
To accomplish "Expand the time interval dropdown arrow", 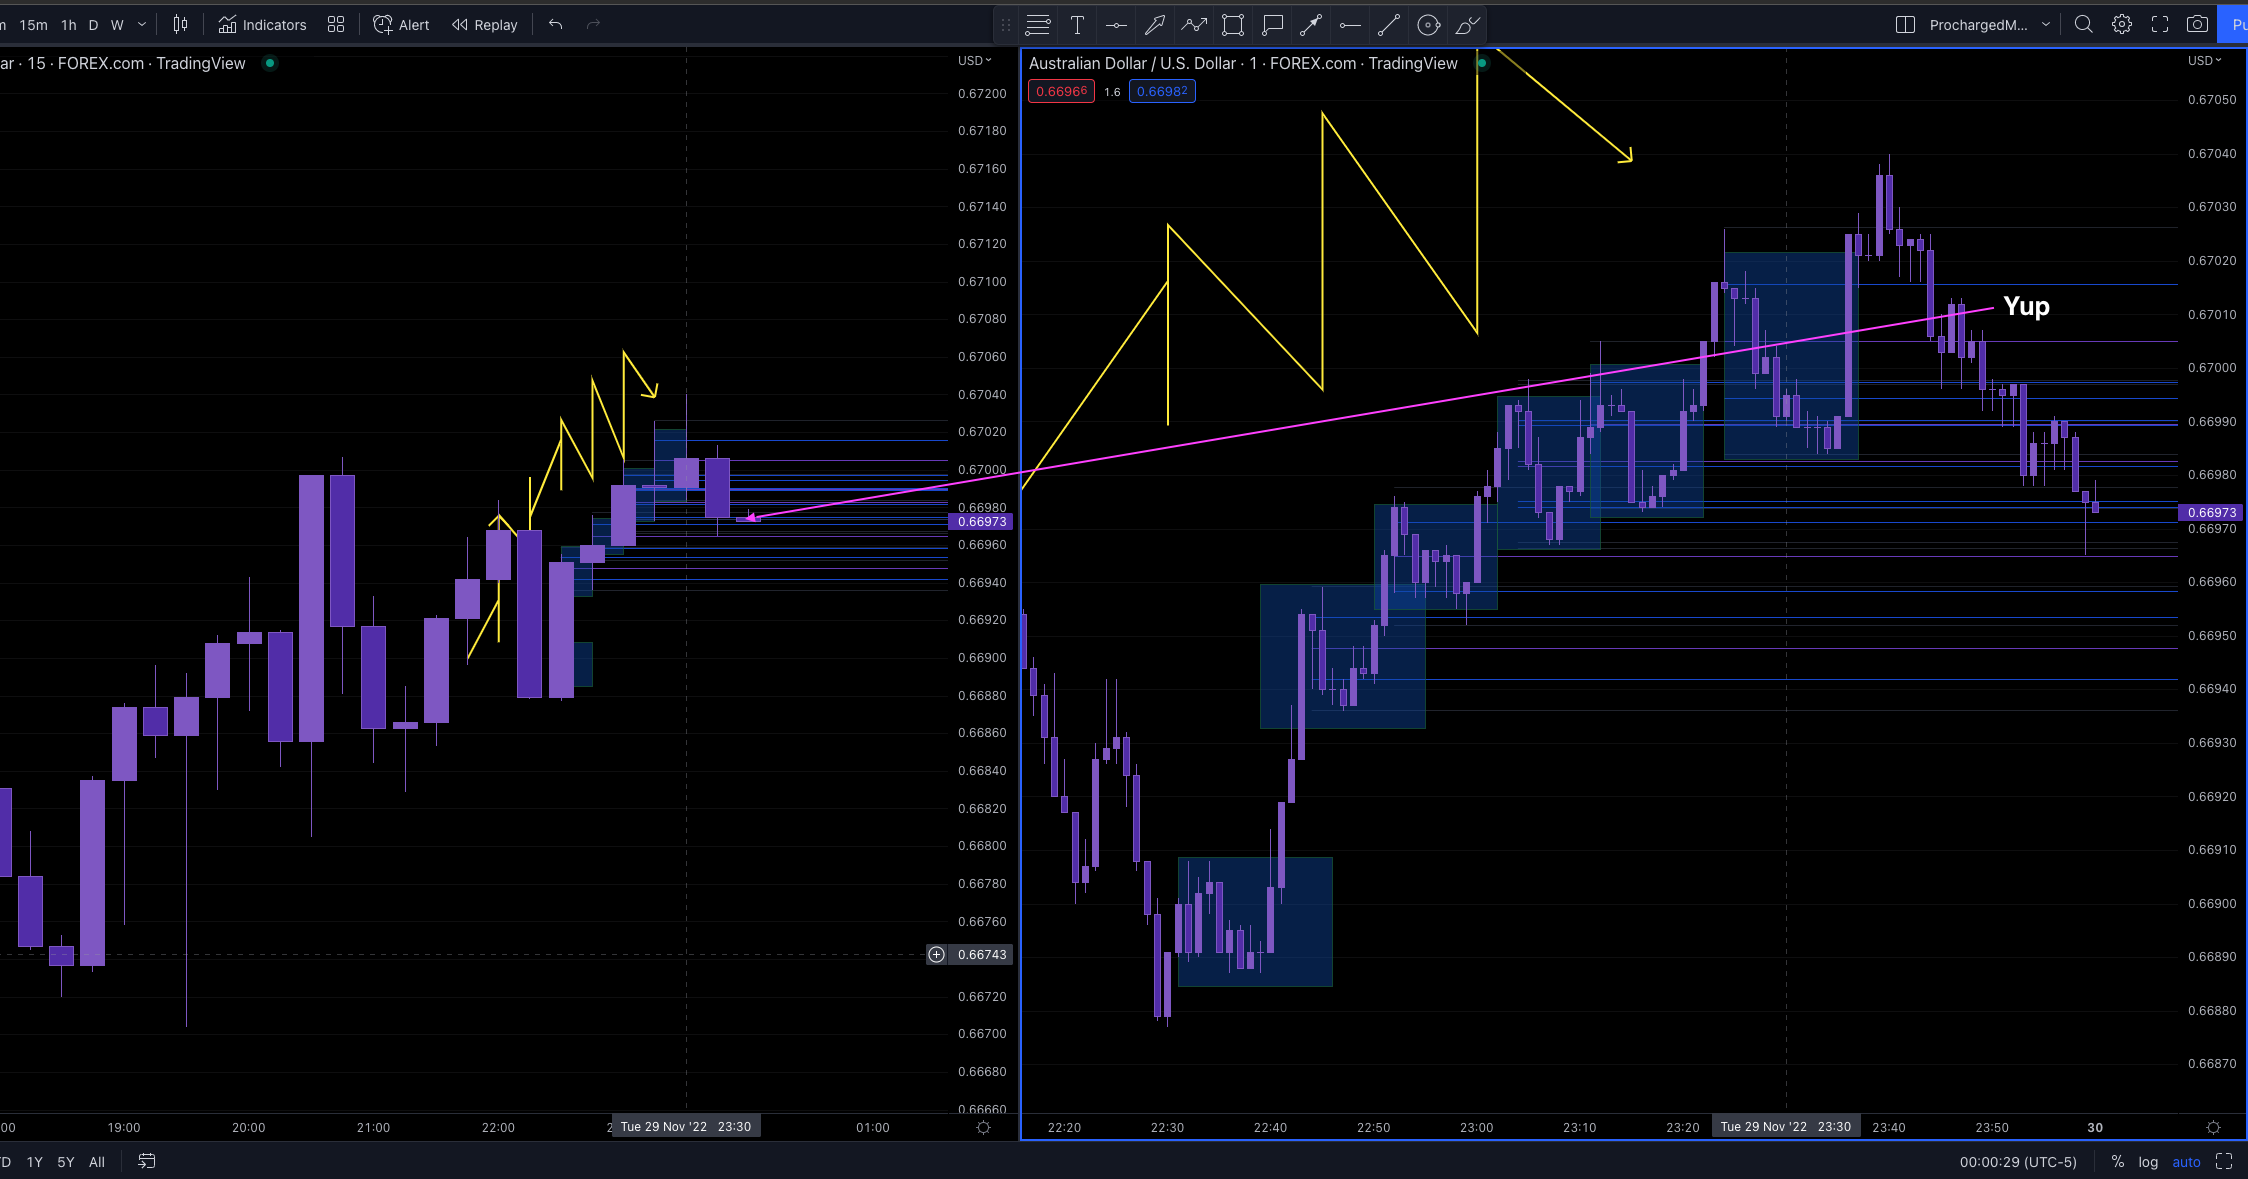I will tap(142, 24).
